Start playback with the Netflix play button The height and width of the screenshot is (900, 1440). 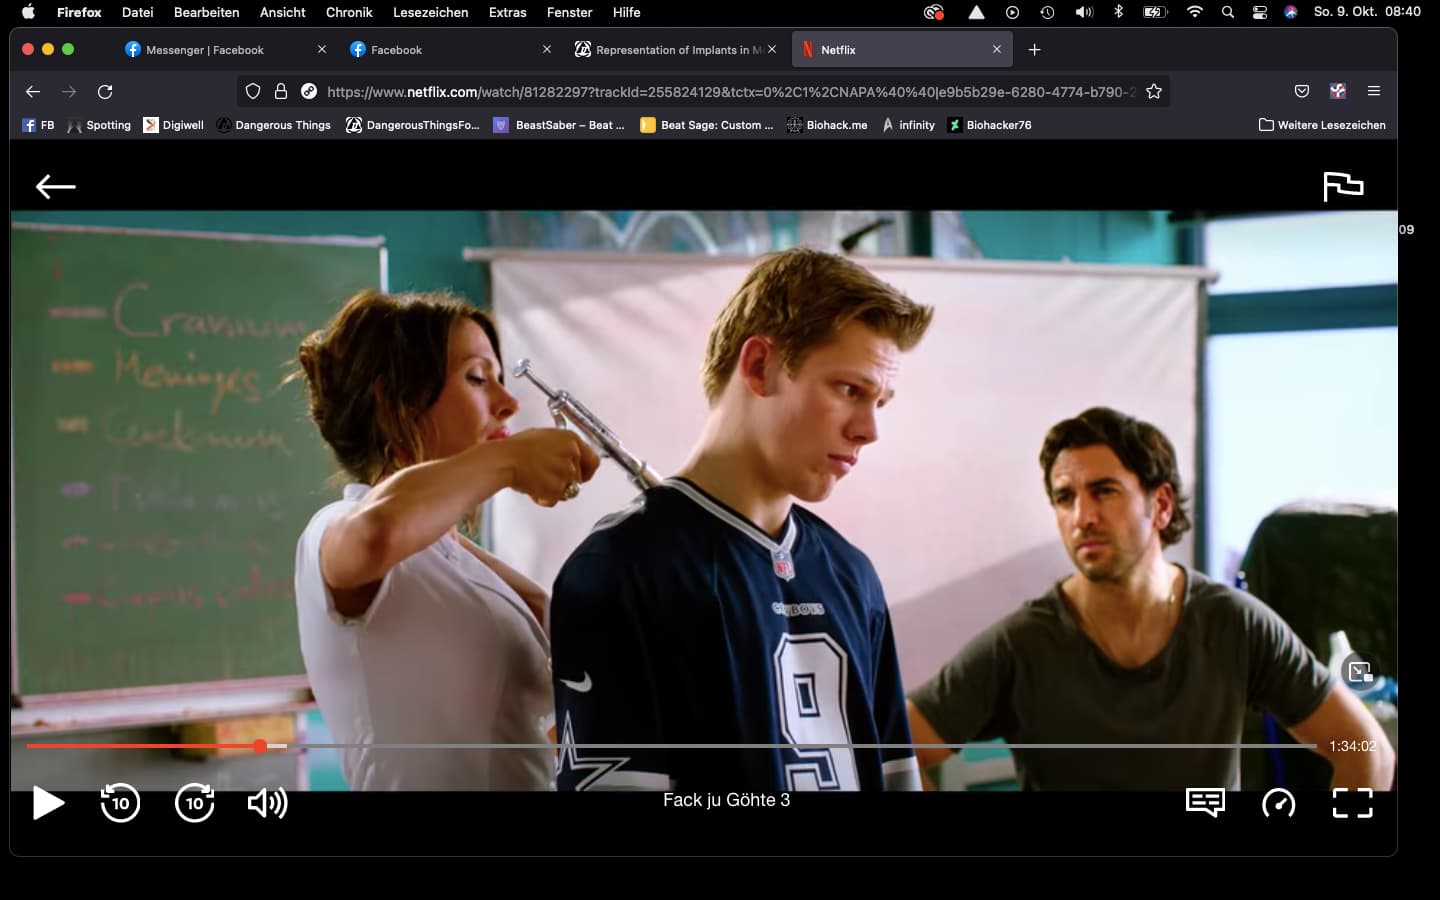click(48, 803)
